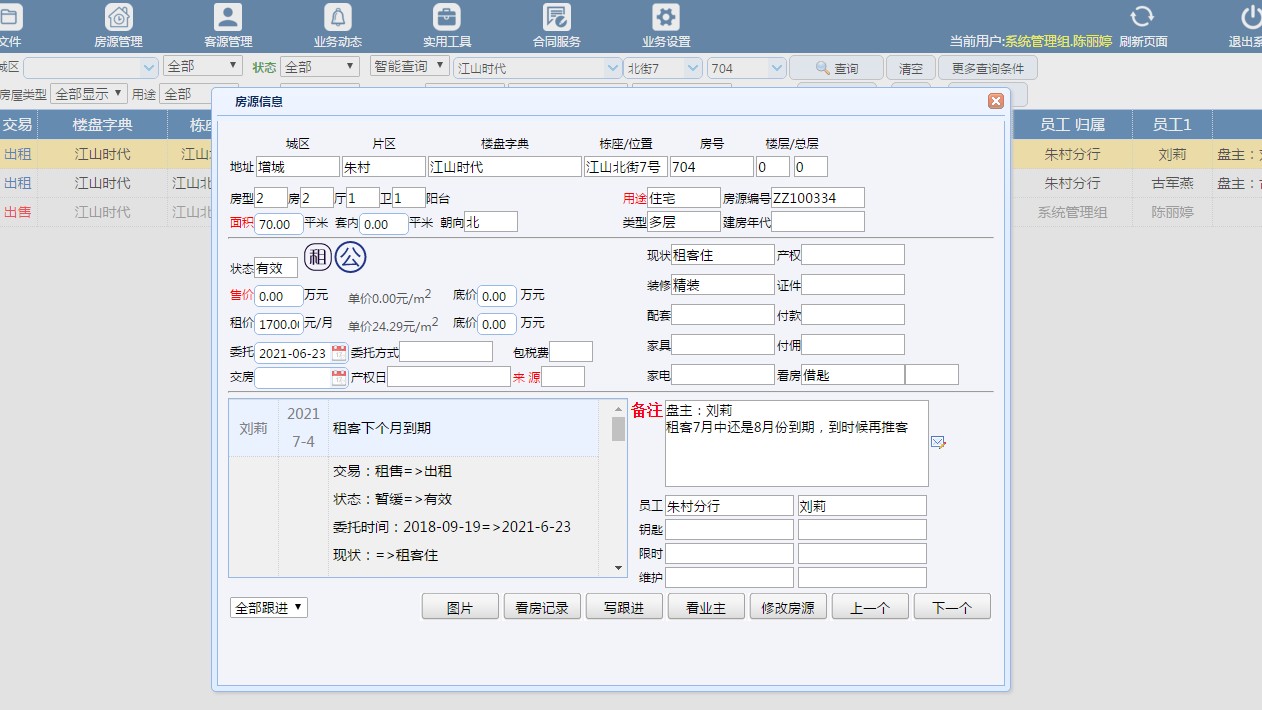This screenshot has width=1262, height=710.
Task: Click the 租价 input field
Action: (x=279, y=325)
